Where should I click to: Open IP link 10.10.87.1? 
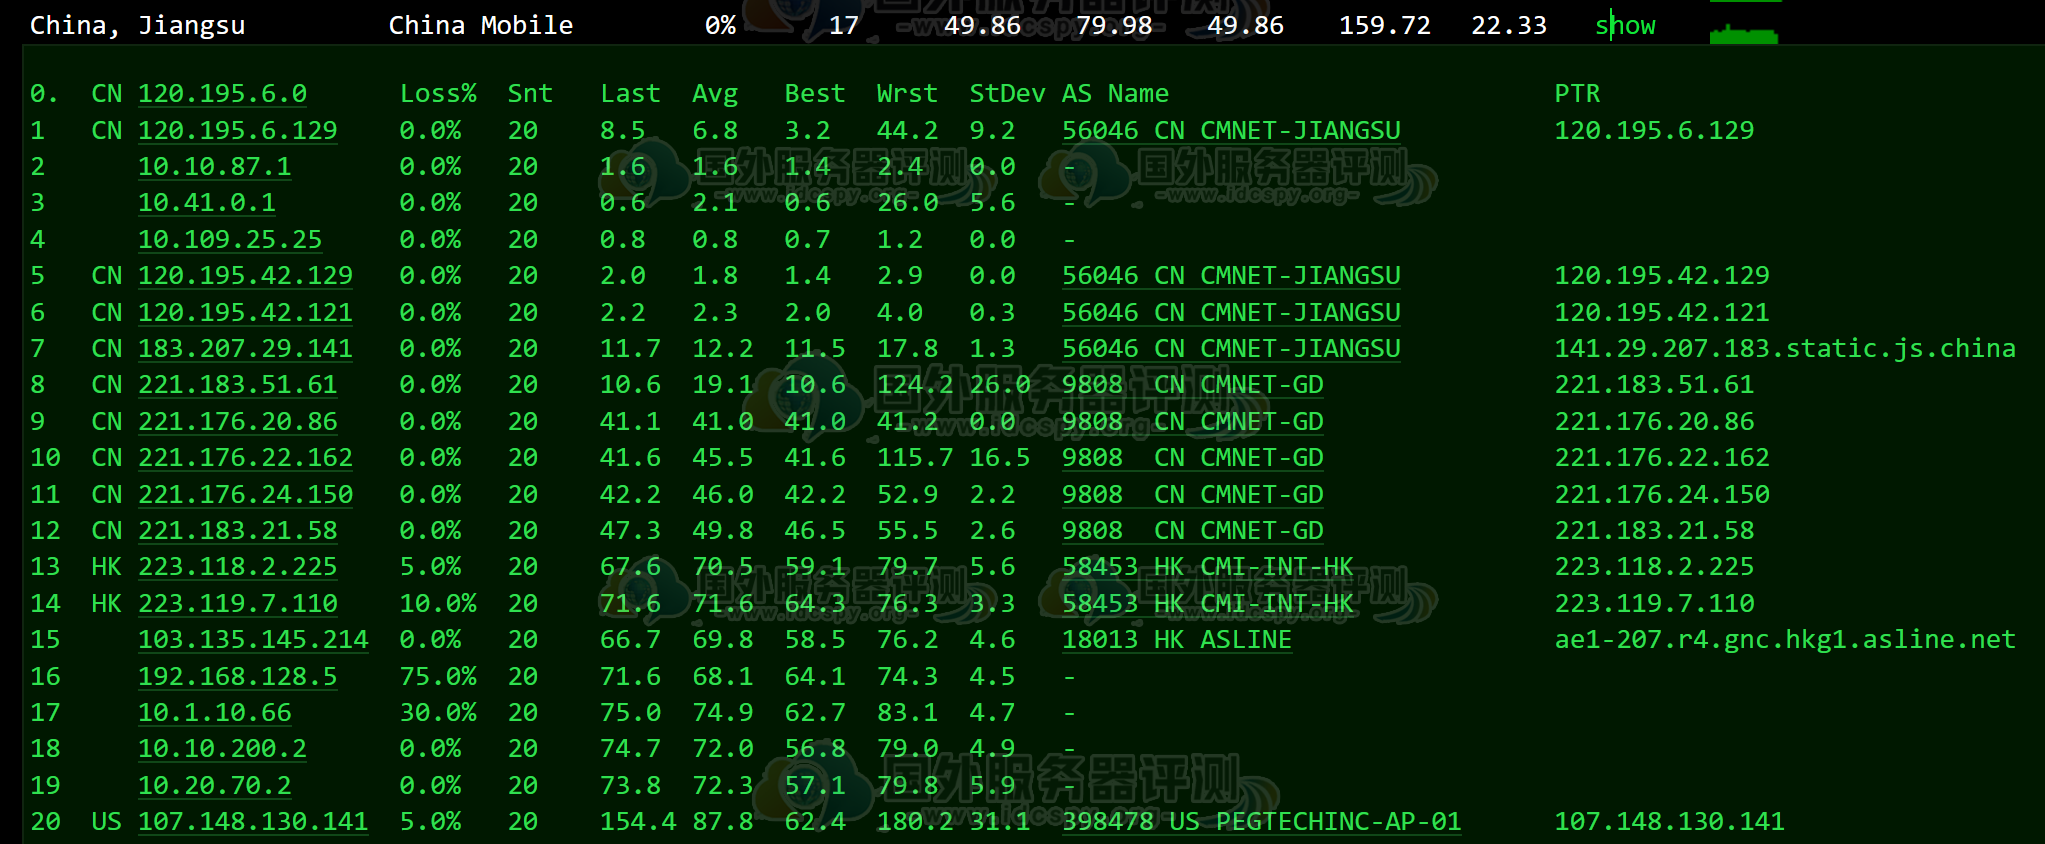click(x=215, y=167)
